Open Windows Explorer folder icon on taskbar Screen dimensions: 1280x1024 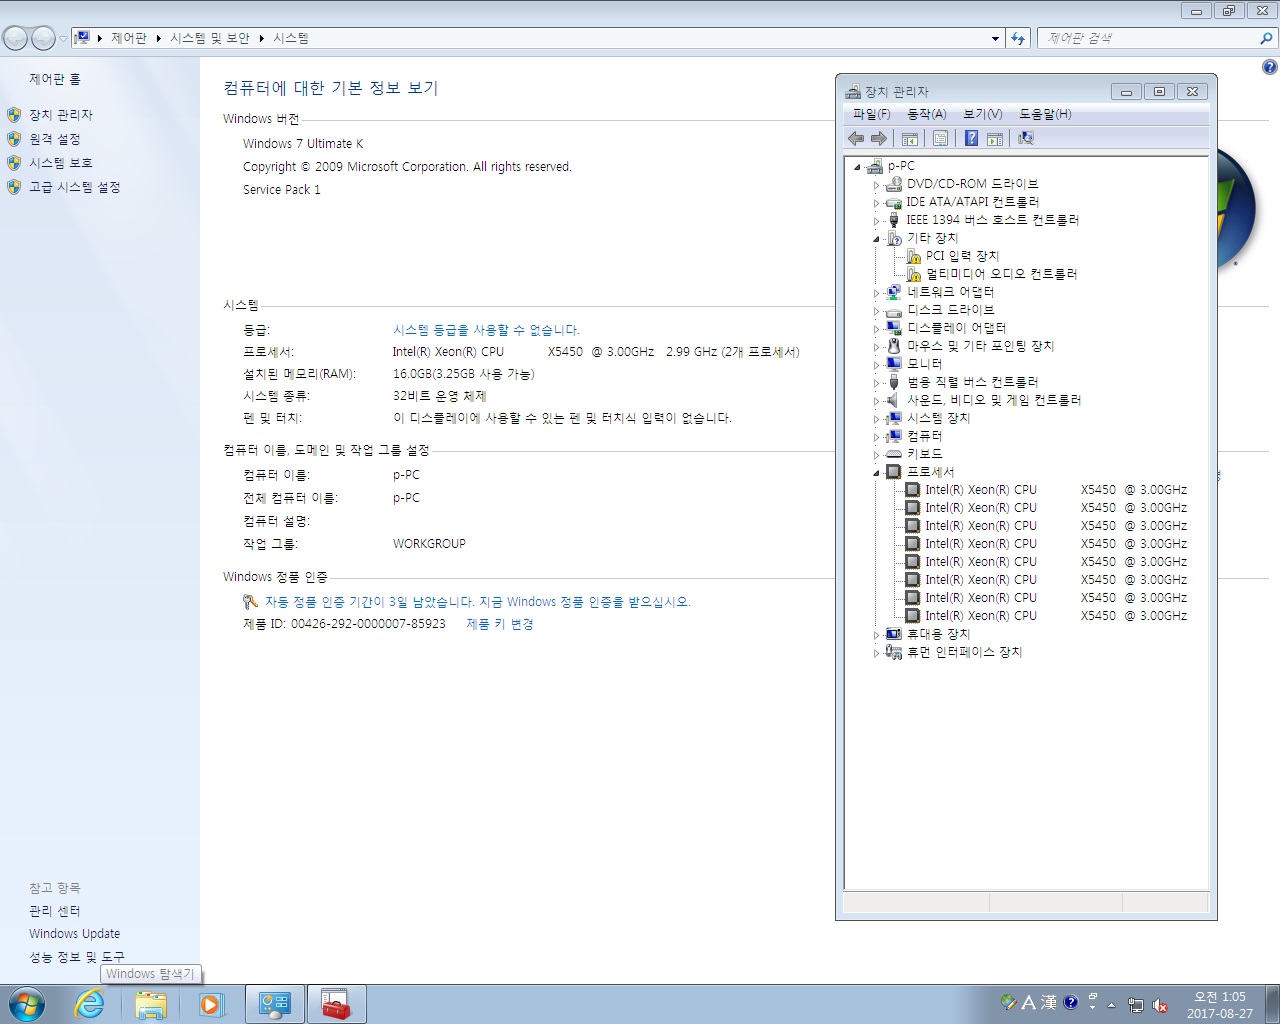click(x=151, y=1004)
